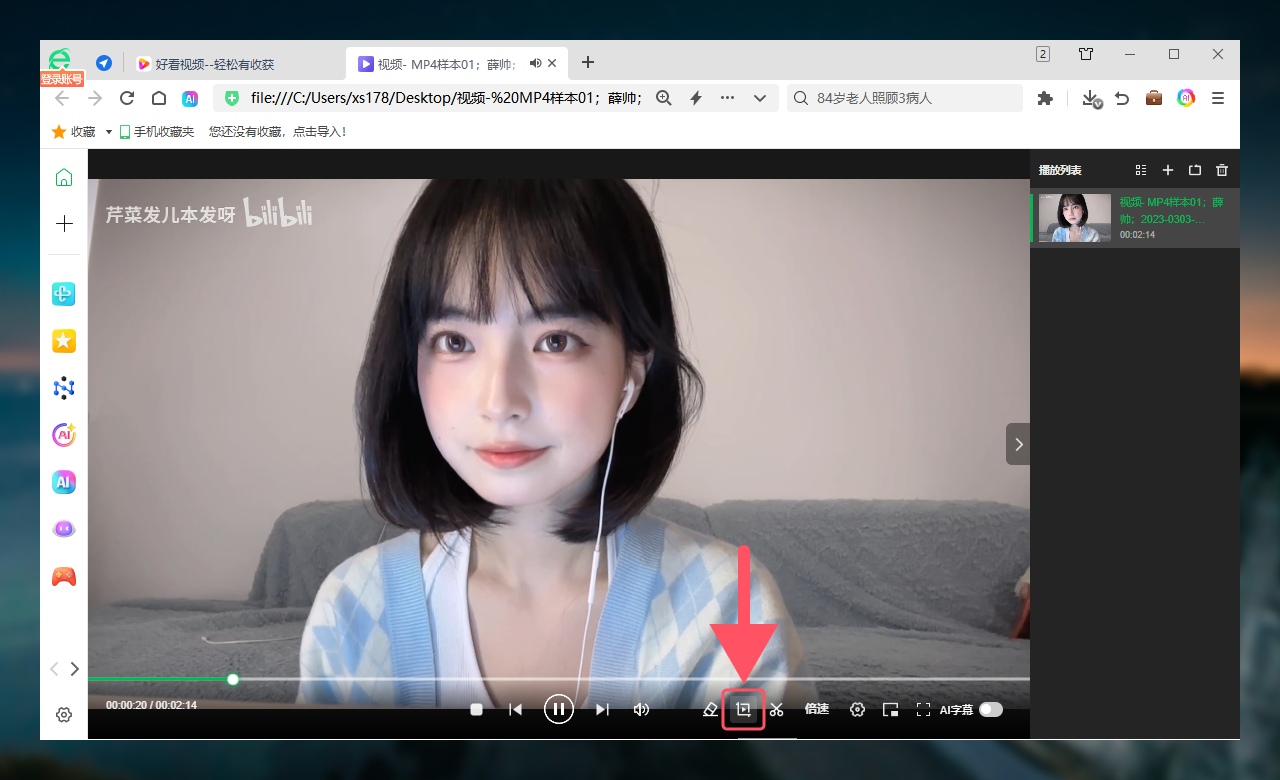Mute the player volume
Image resolution: width=1280 pixels, height=780 pixels.
point(642,709)
